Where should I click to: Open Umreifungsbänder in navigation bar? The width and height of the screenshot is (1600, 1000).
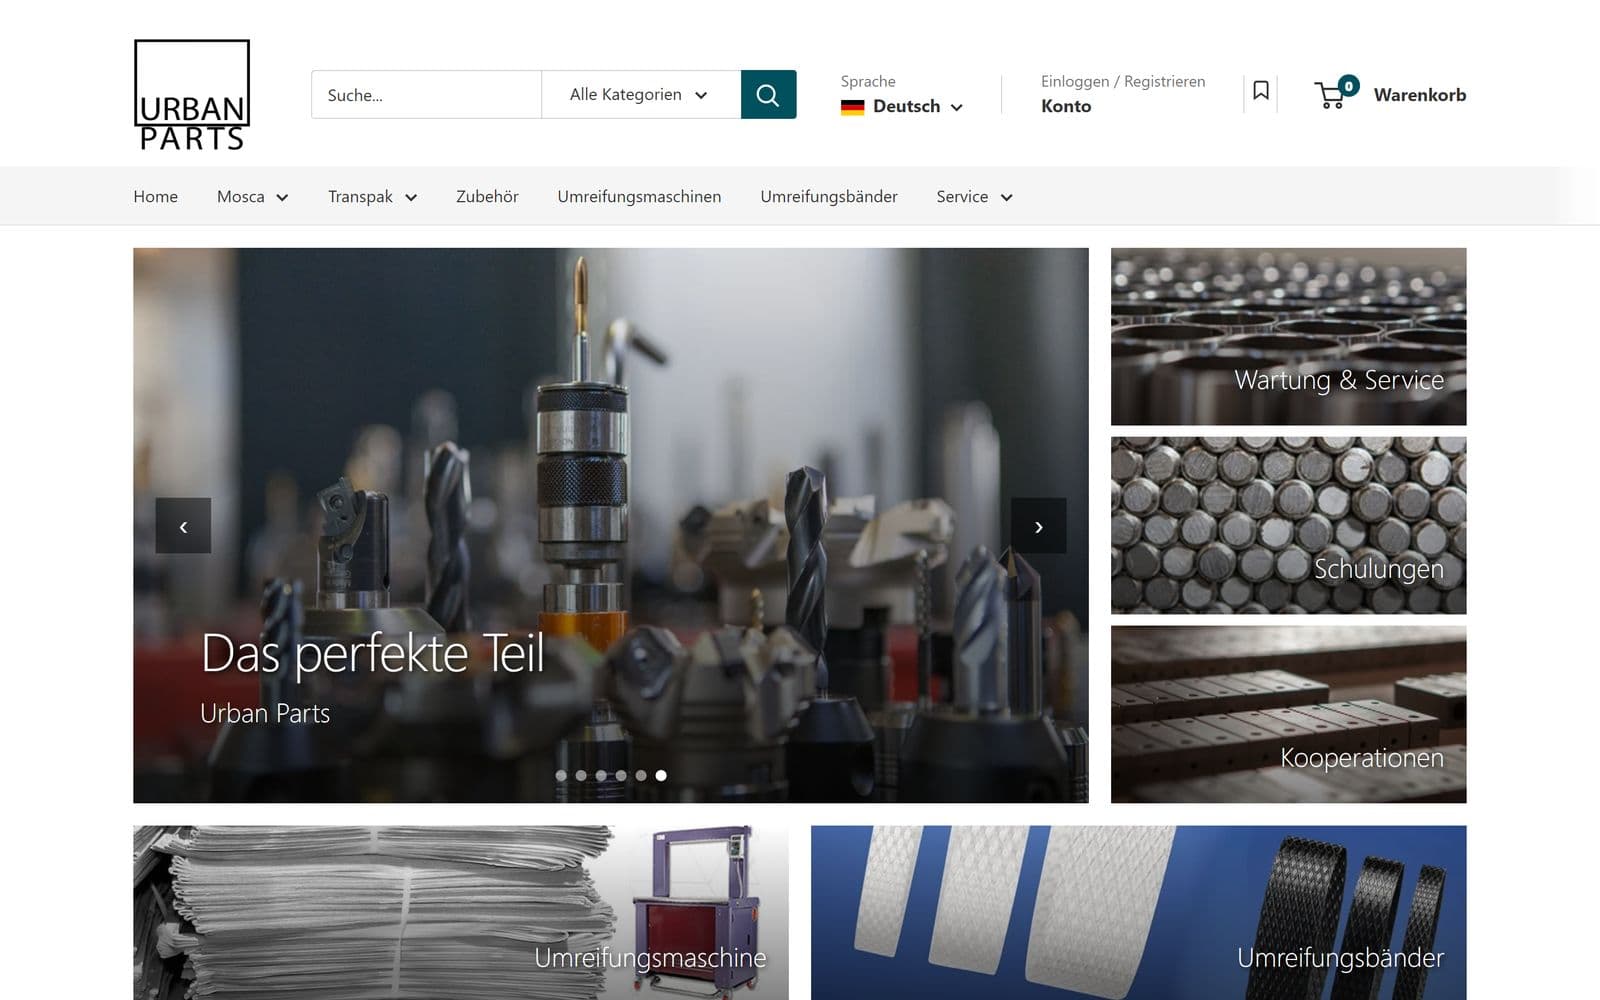(829, 197)
